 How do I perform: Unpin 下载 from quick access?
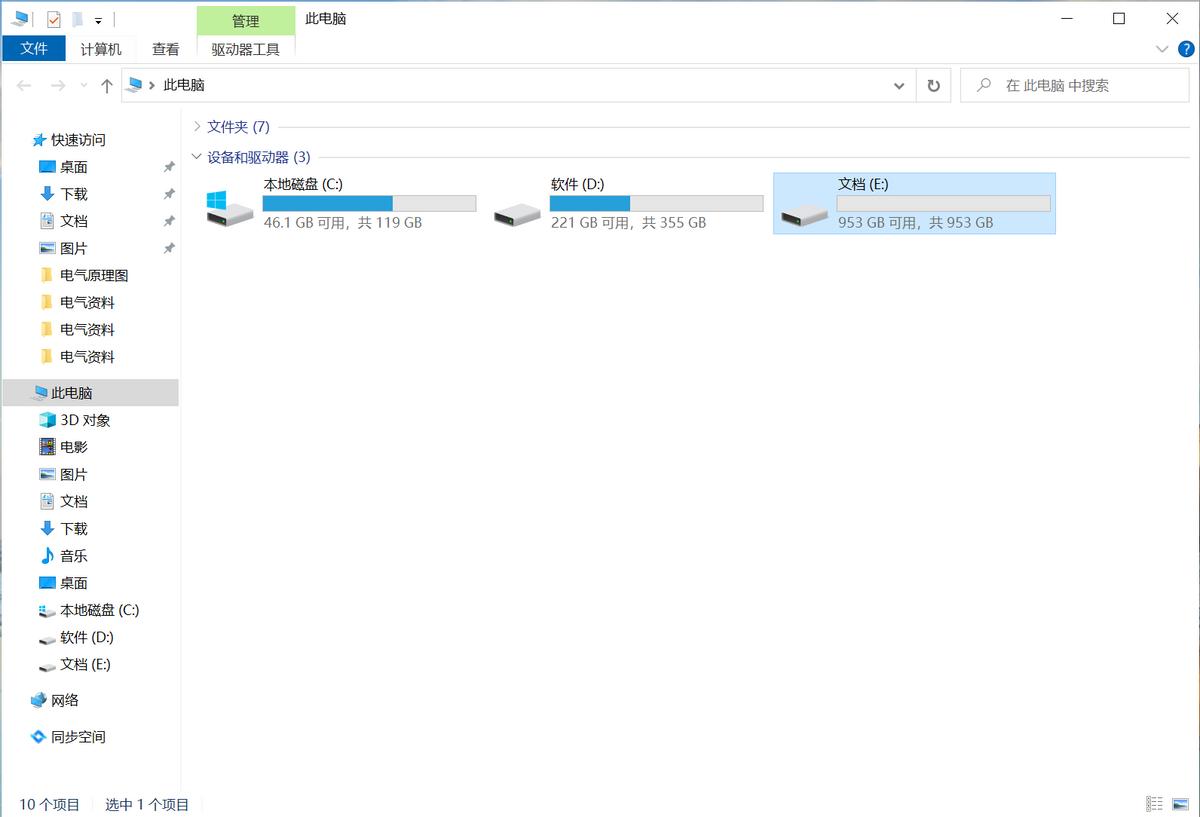pyautogui.click(x=170, y=194)
